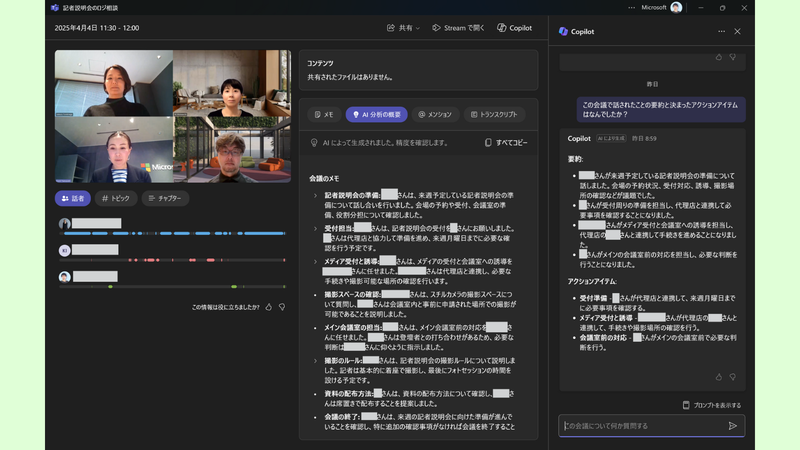Toggle the Copilot button in header
This screenshot has height=450, width=800.
tap(514, 28)
